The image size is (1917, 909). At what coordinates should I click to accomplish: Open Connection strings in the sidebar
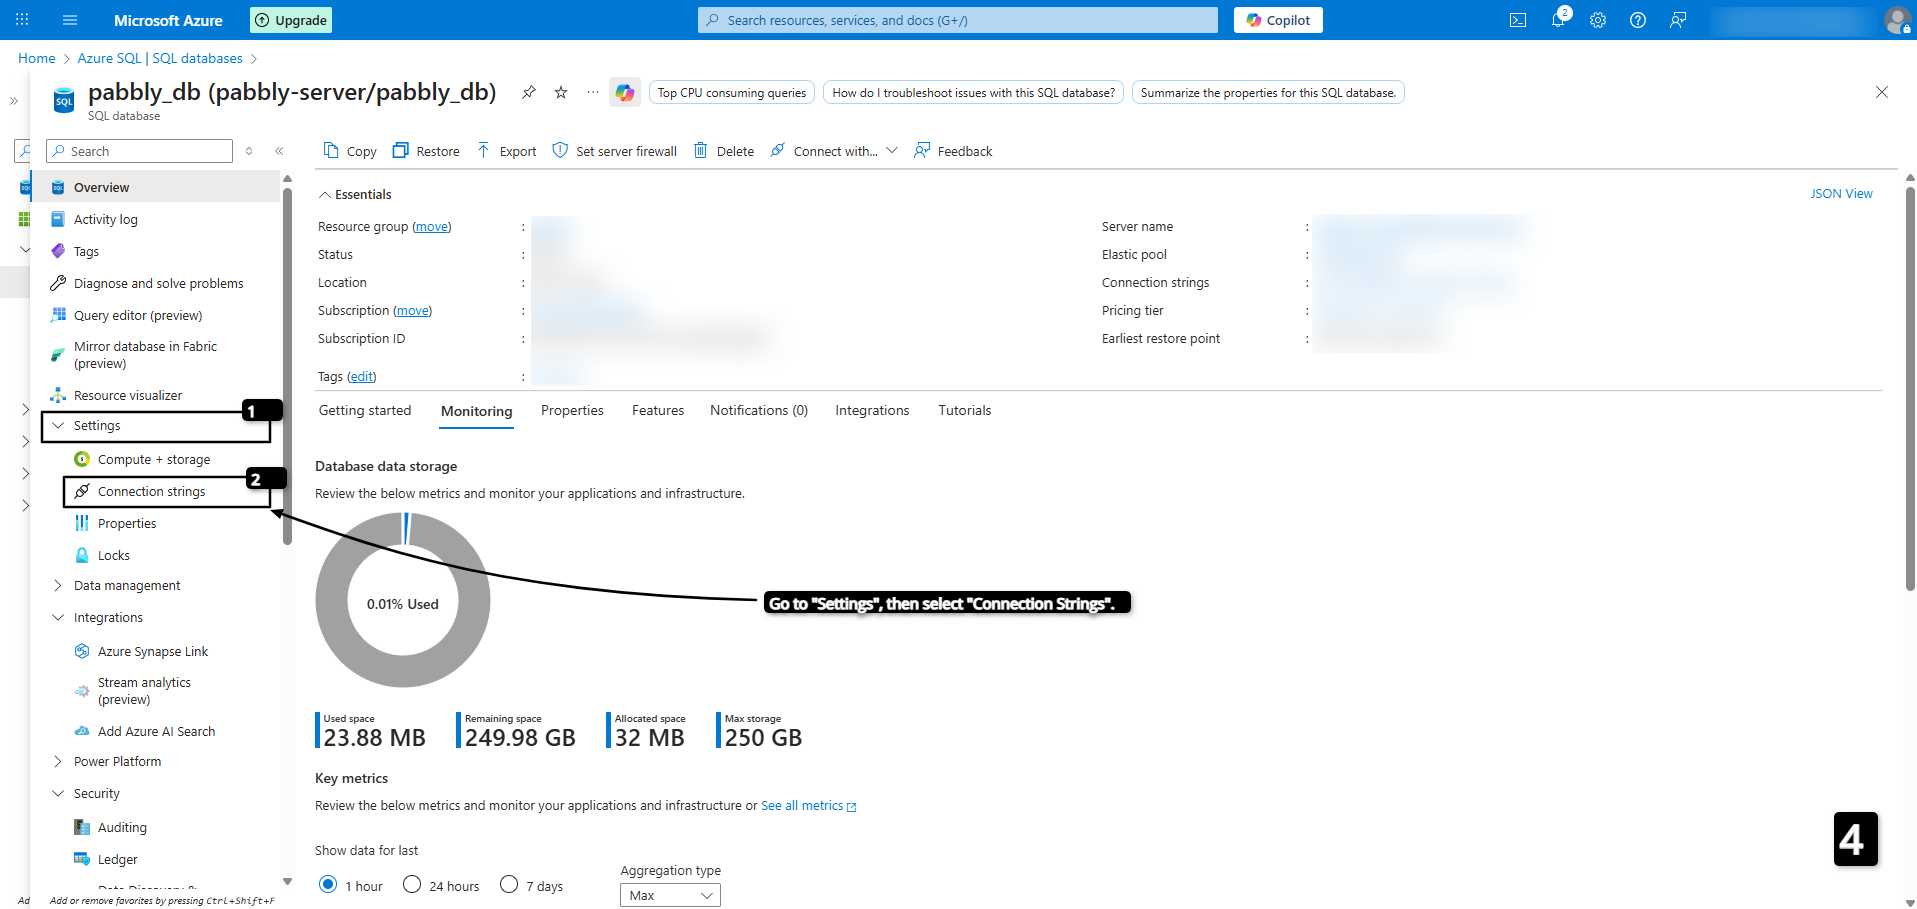tap(151, 492)
